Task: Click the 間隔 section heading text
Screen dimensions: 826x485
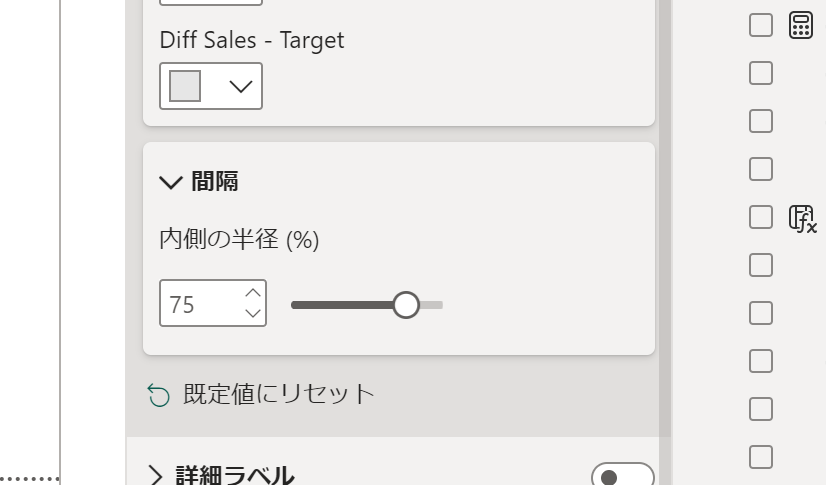Action: click(214, 182)
